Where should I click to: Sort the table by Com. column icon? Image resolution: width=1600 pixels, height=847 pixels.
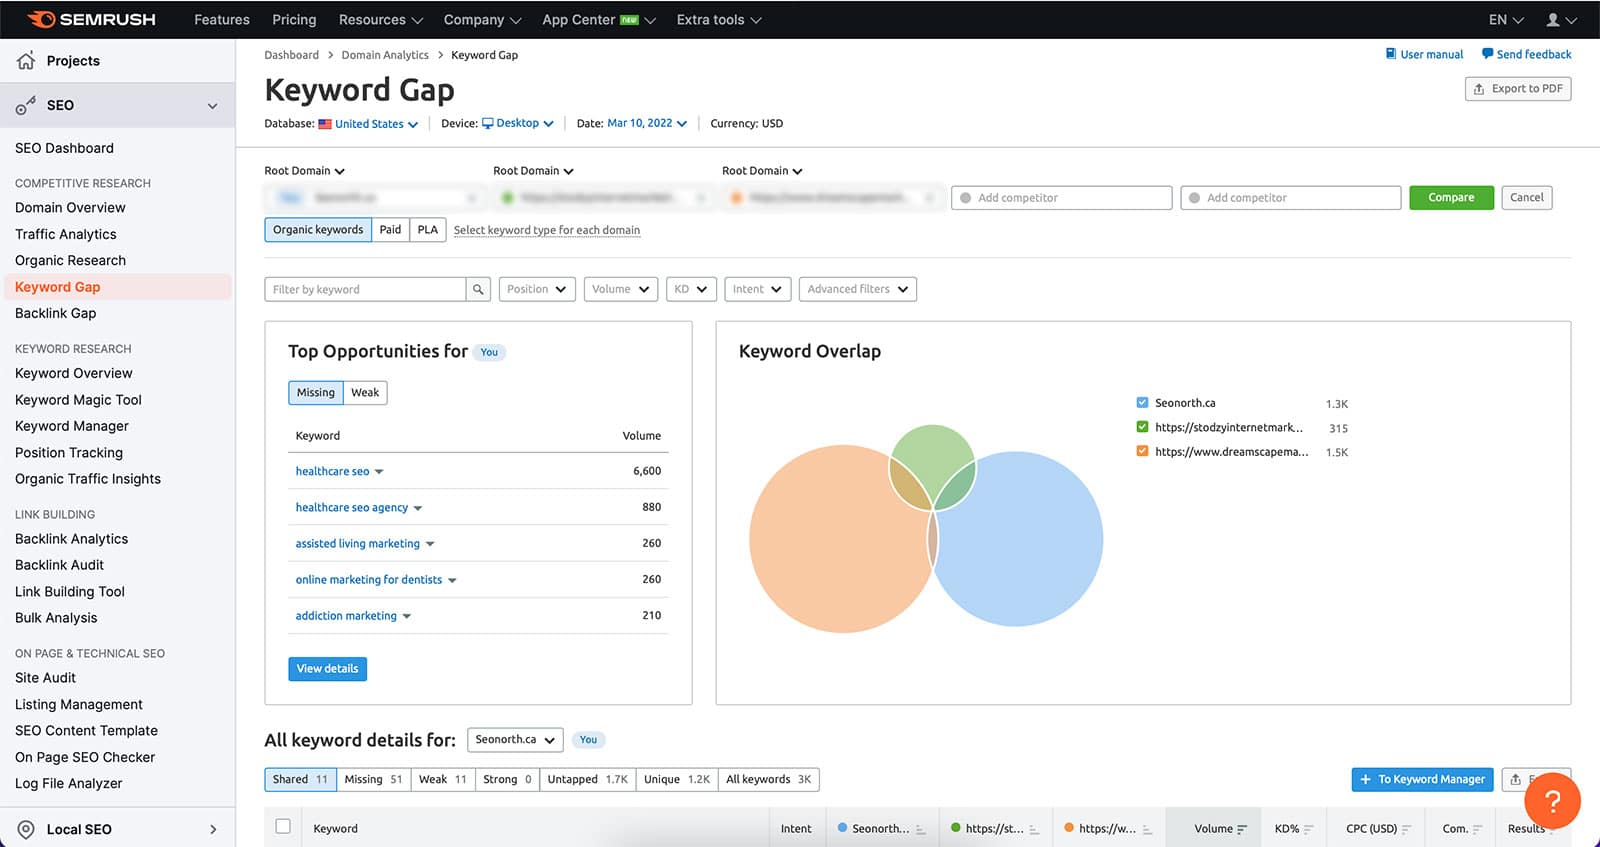(x=1477, y=829)
